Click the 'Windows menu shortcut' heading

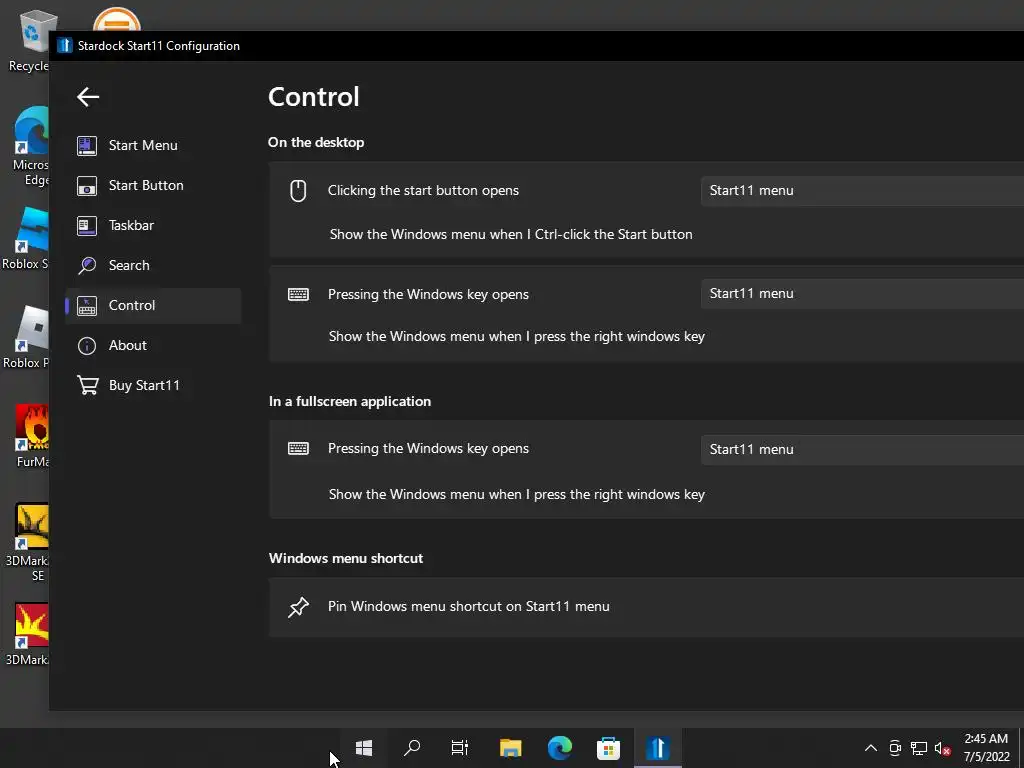point(346,558)
